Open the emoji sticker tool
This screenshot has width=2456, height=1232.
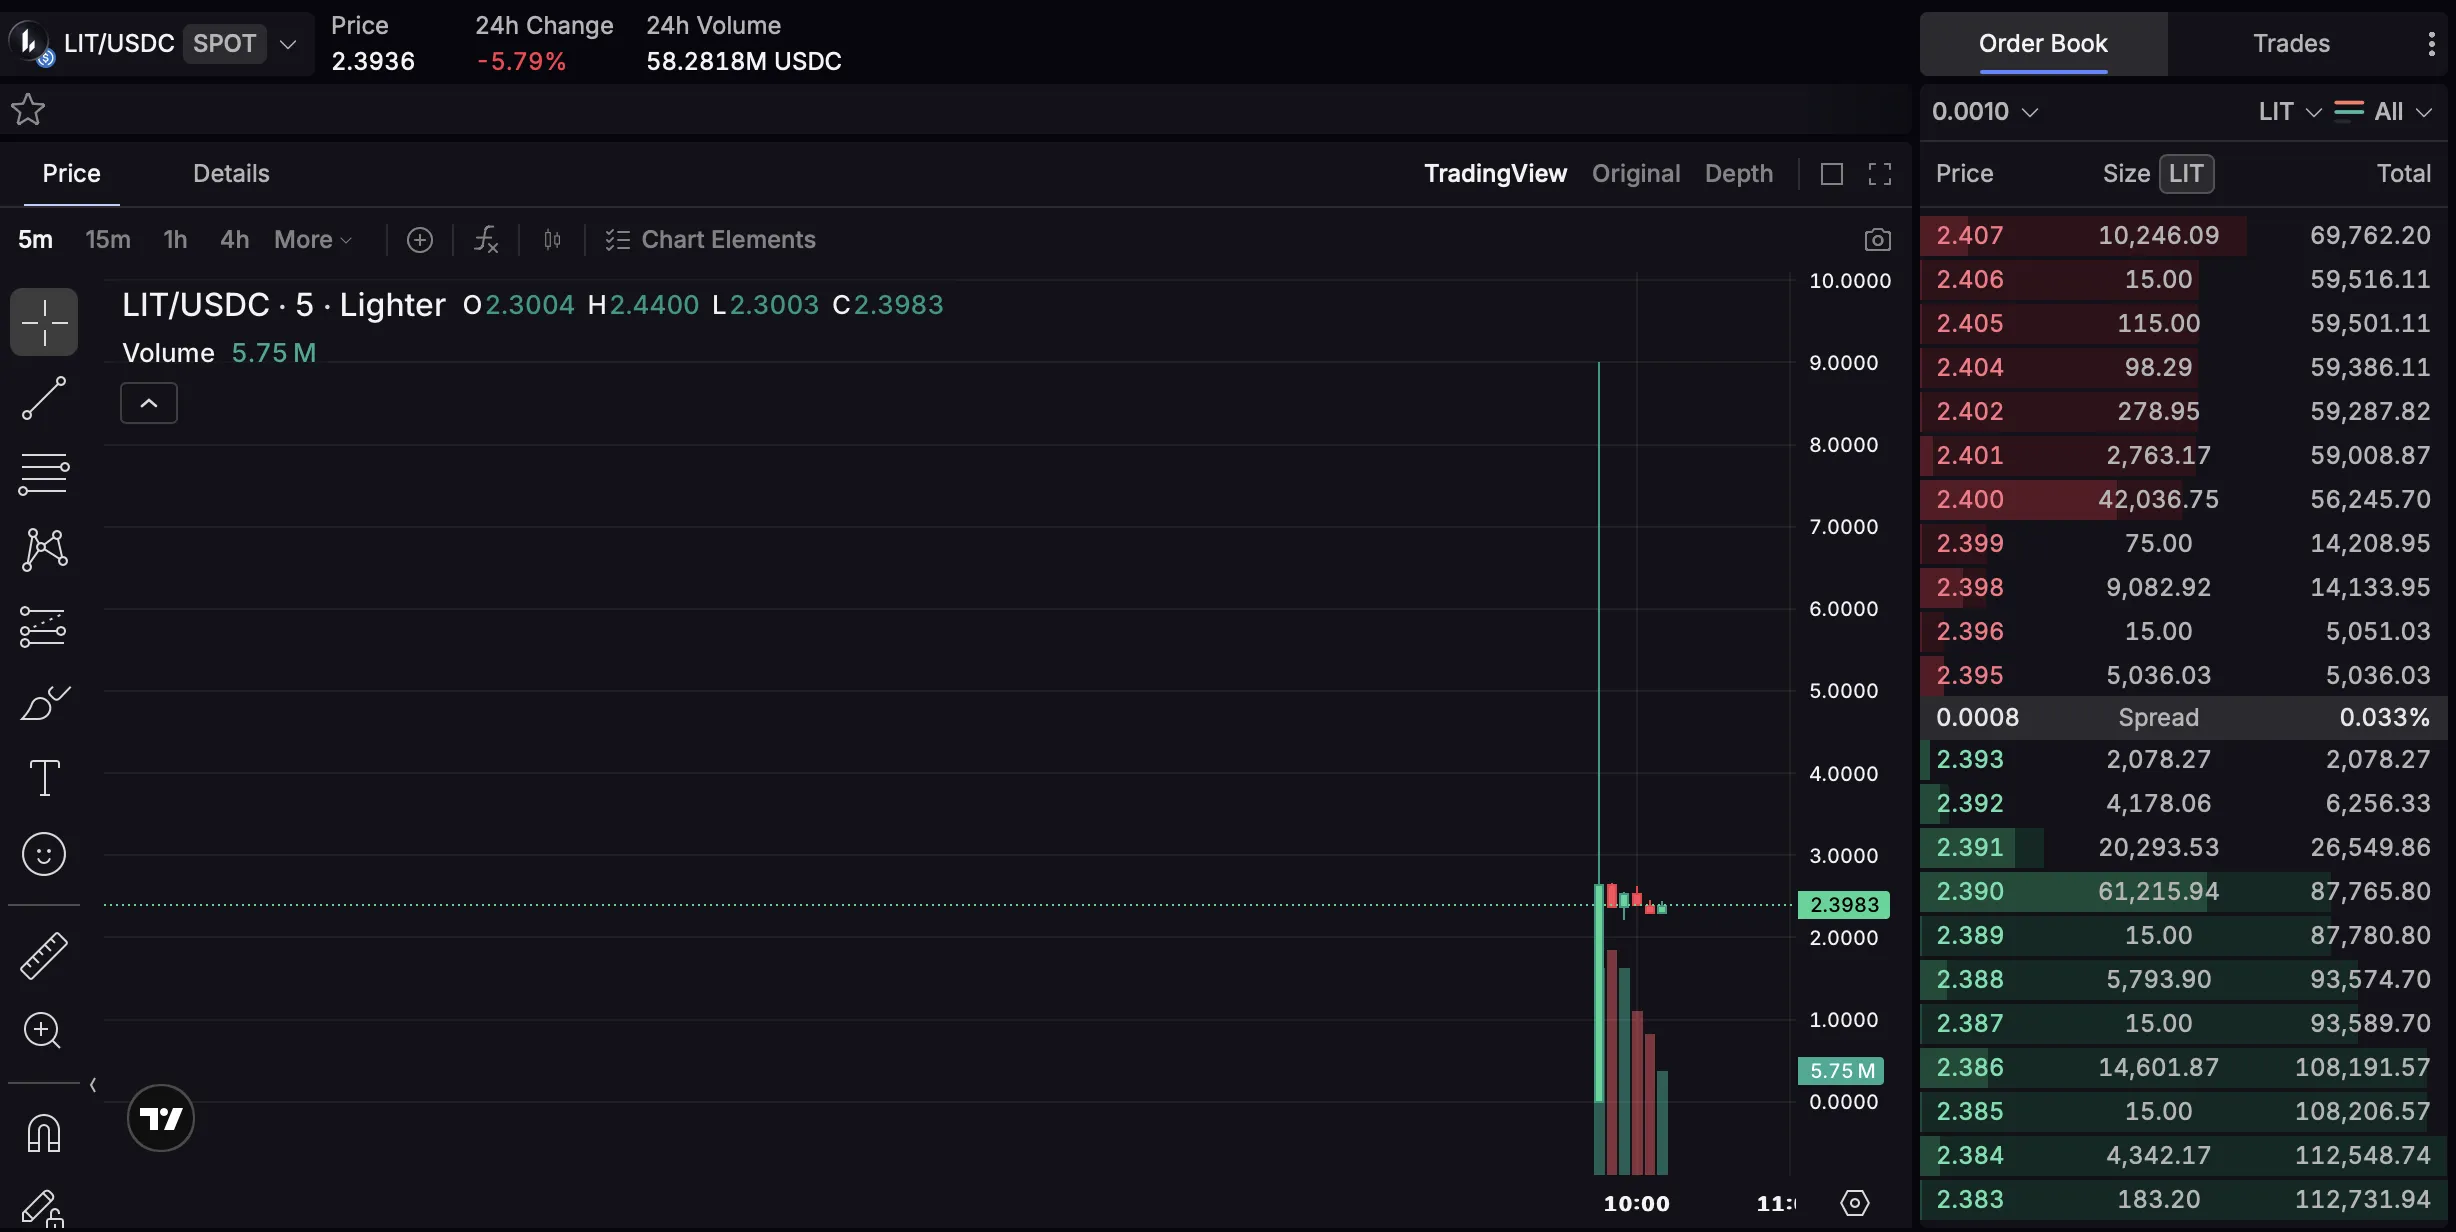[x=44, y=854]
